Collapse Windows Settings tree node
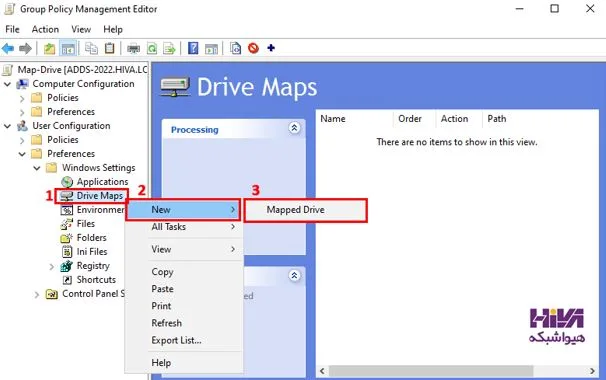Viewport: 606px width, 380px height. pos(37,168)
